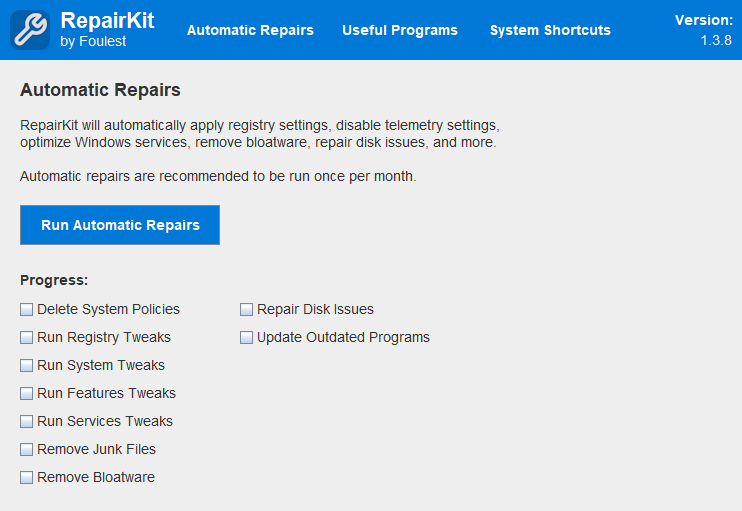Image resolution: width=742 pixels, height=511 pixels.
Task: Switch to the Useful Programs tab
Action: pos(400,30)
